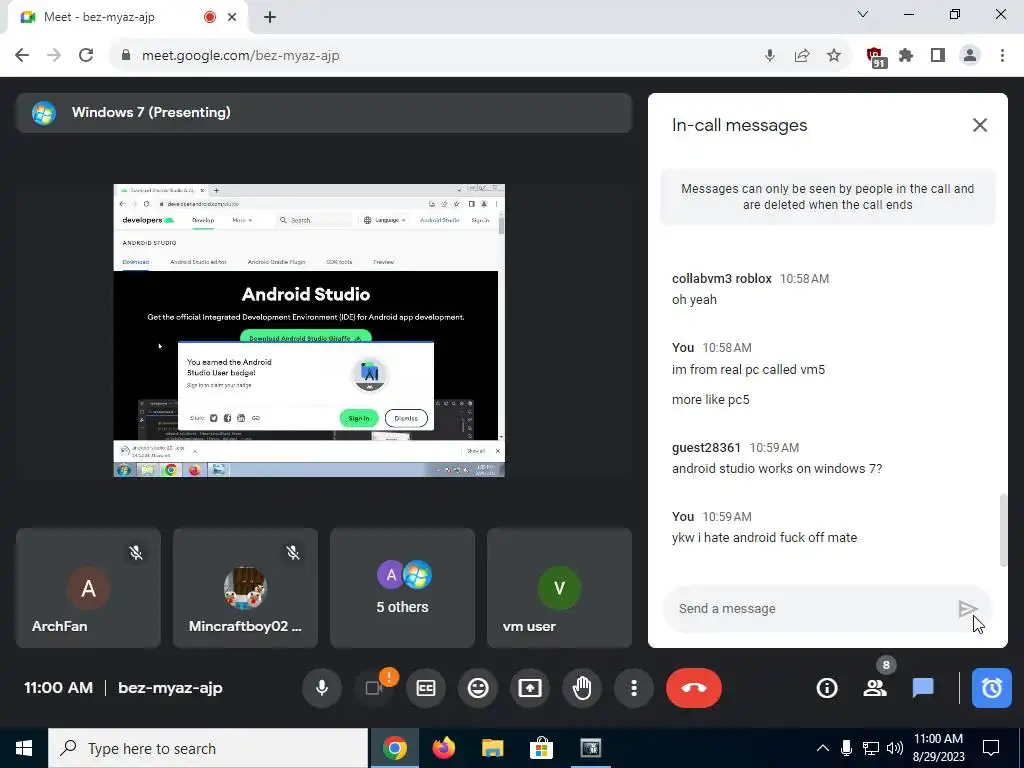Close the Meet bez-myaz-ajp tab

232,17
